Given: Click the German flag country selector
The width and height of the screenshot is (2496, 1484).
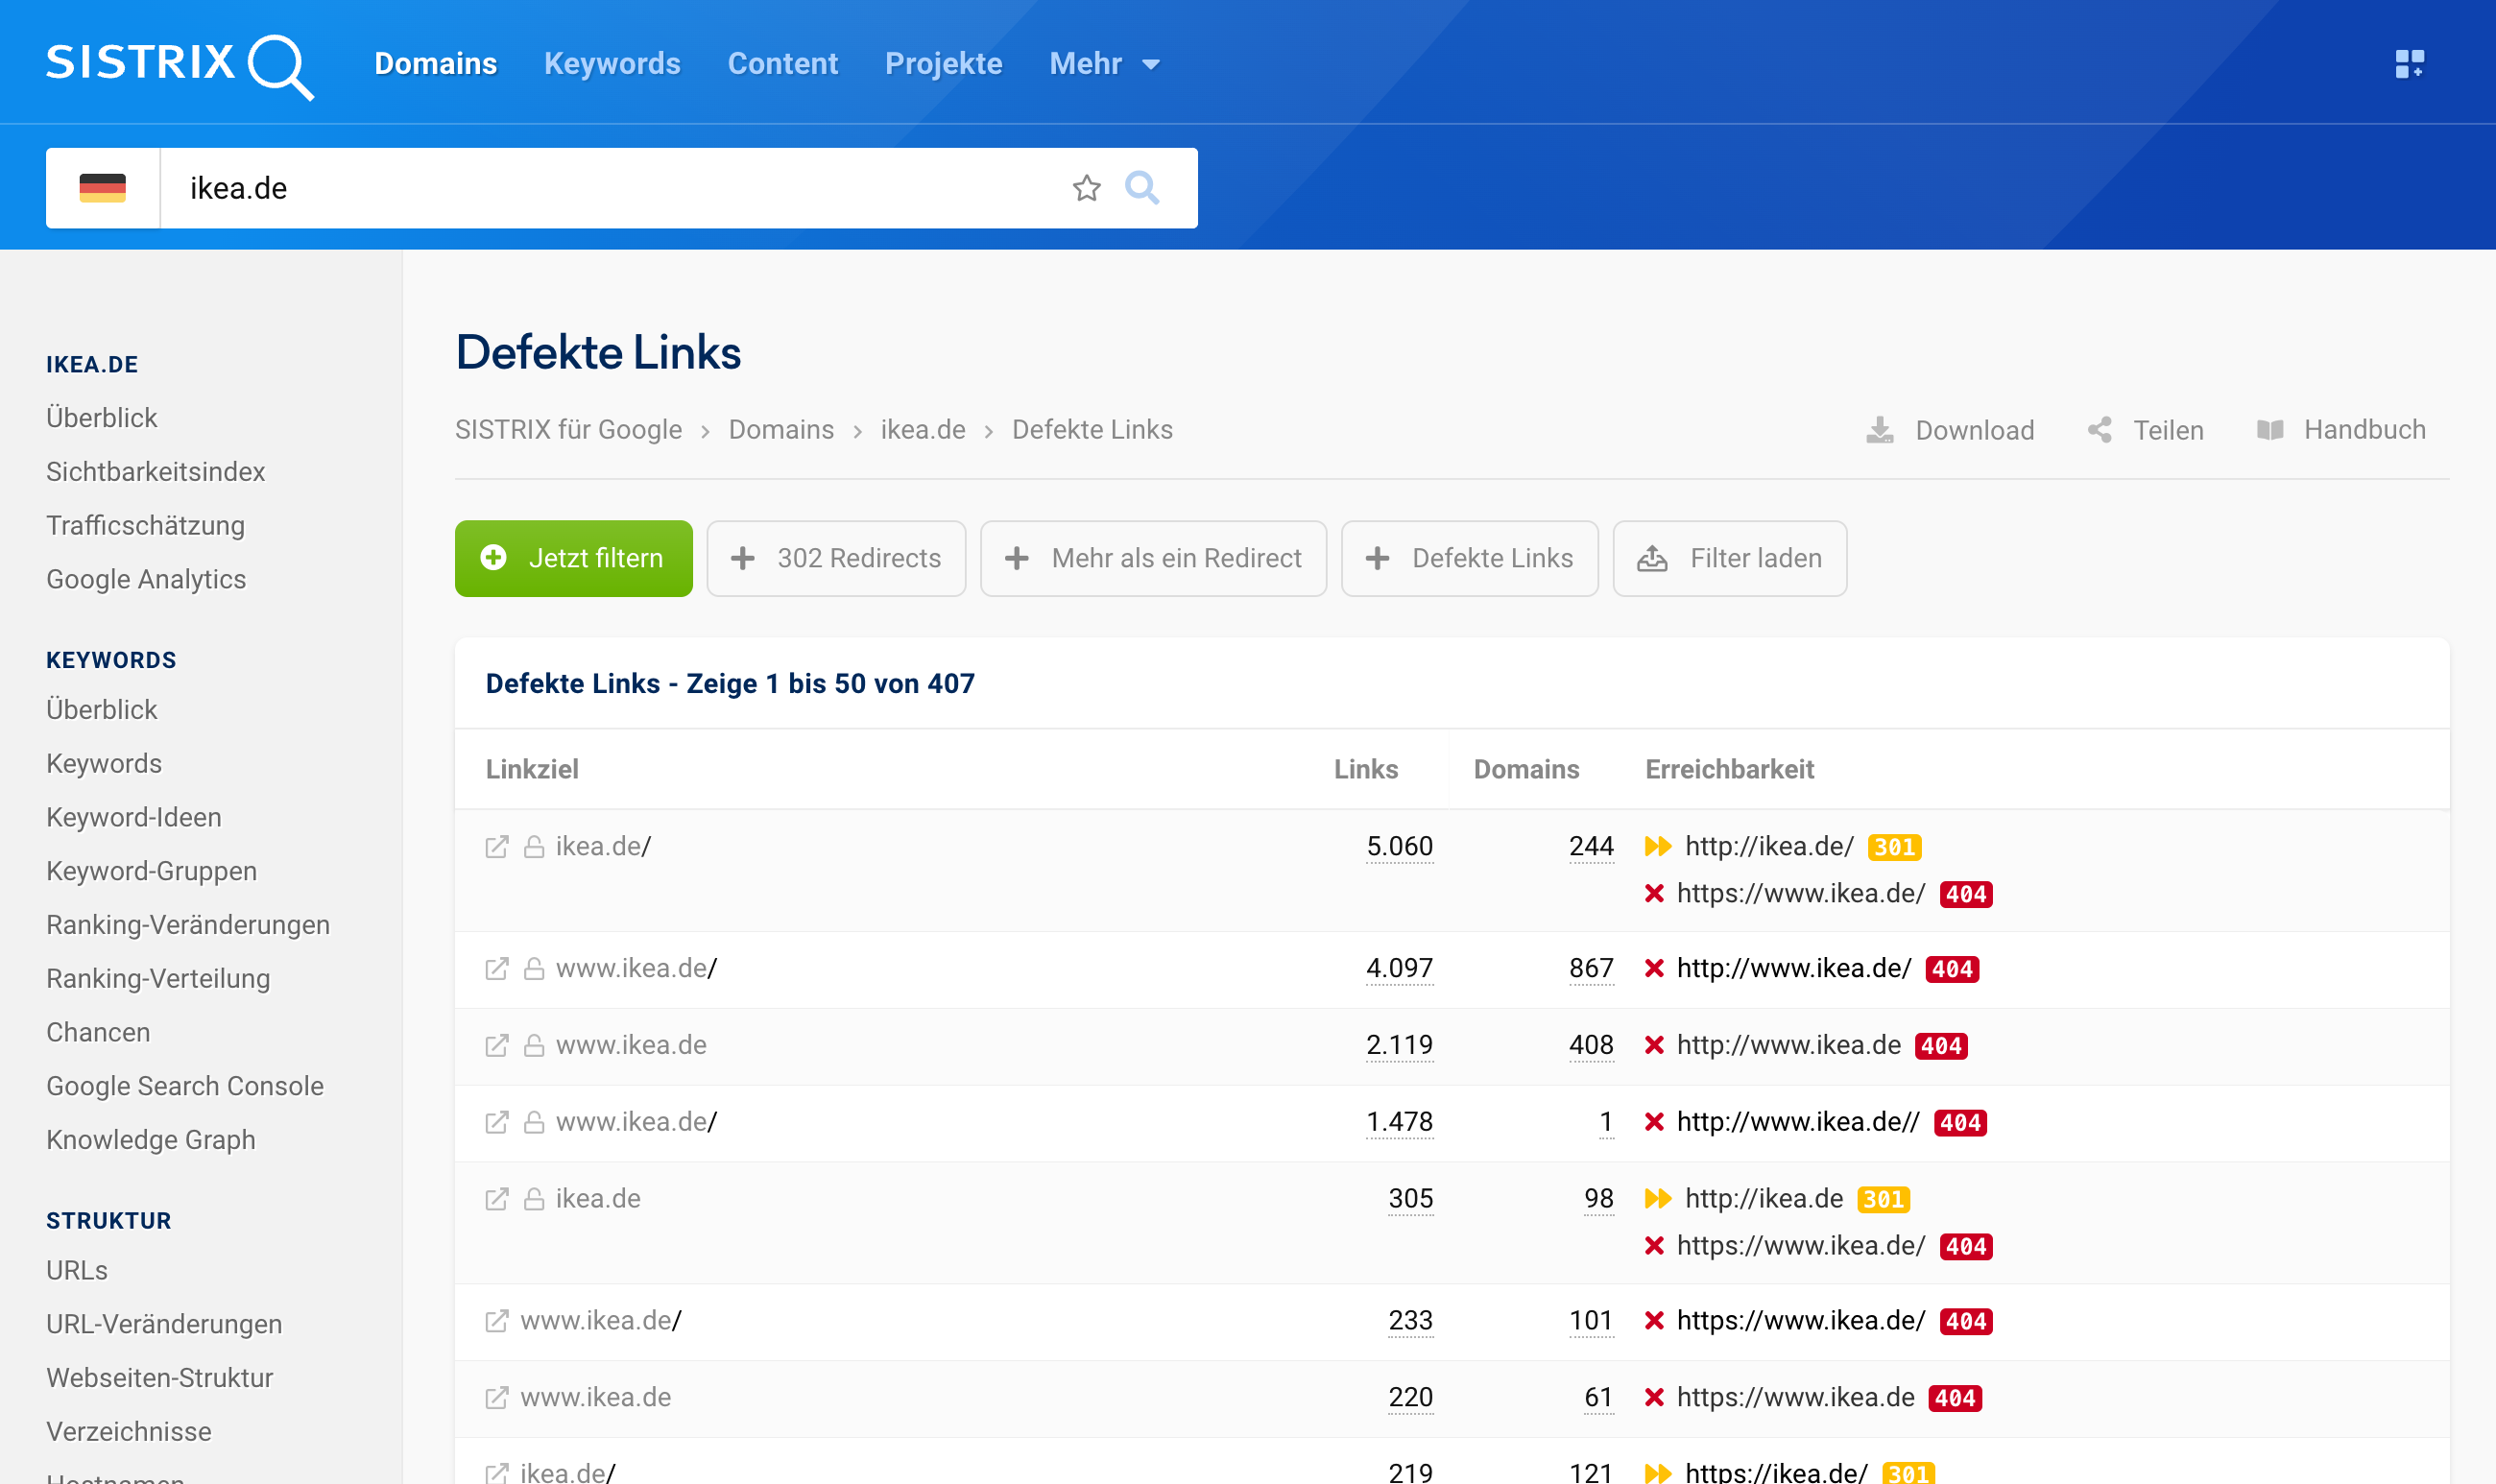Looking at the screenshot, I should [102, 188].
